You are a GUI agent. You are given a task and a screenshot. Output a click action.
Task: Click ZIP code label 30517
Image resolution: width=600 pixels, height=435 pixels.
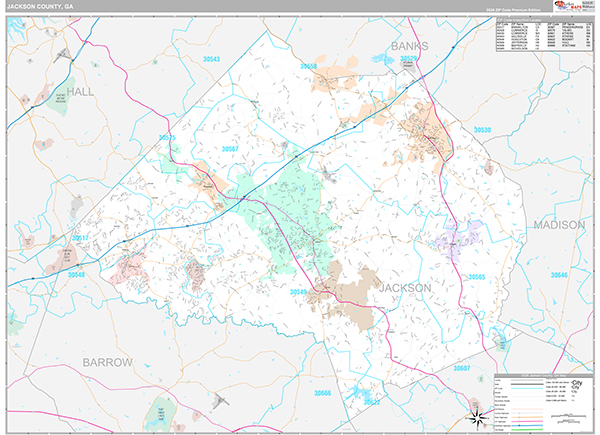click(x=80, y=238)
